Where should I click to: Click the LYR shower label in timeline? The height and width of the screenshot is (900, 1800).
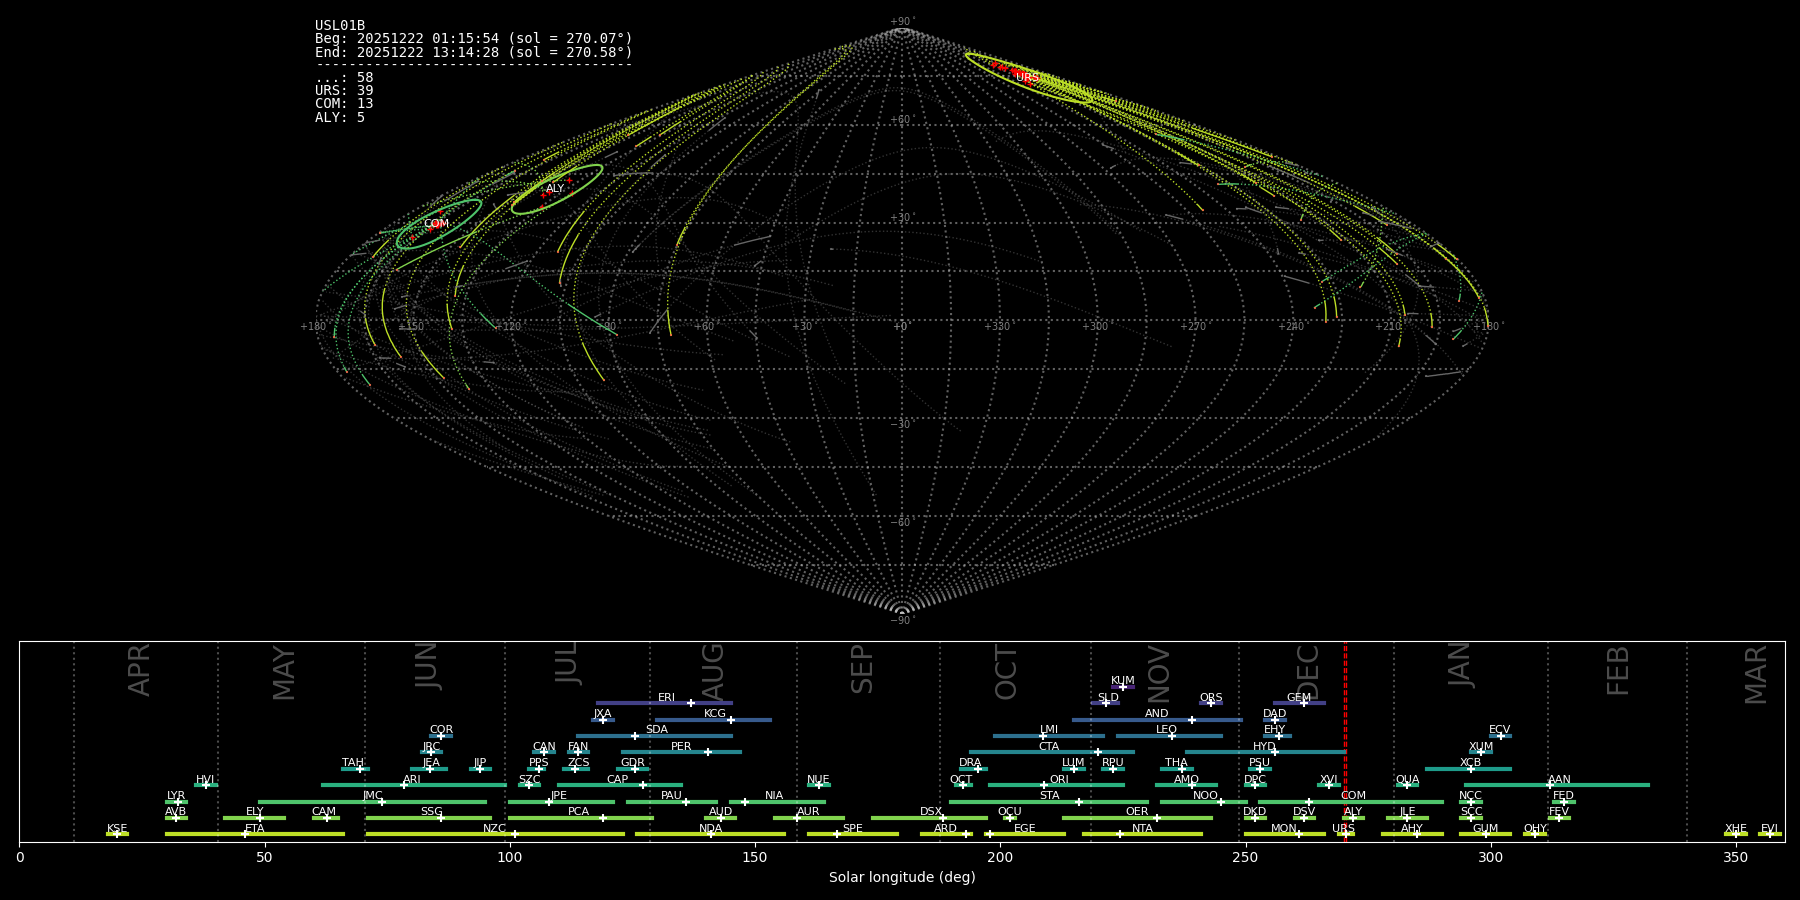pyautogui.click(x=176, y=796)
